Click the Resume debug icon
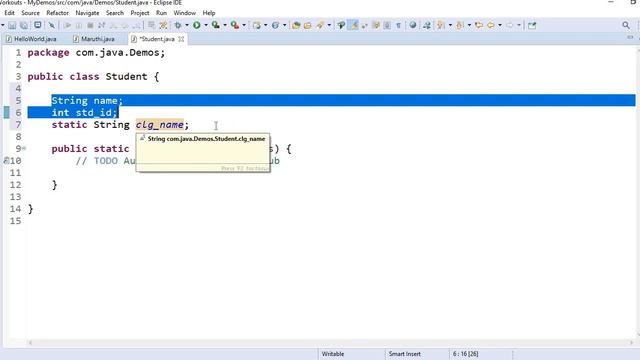640x360 pixels. click(67, 25)
